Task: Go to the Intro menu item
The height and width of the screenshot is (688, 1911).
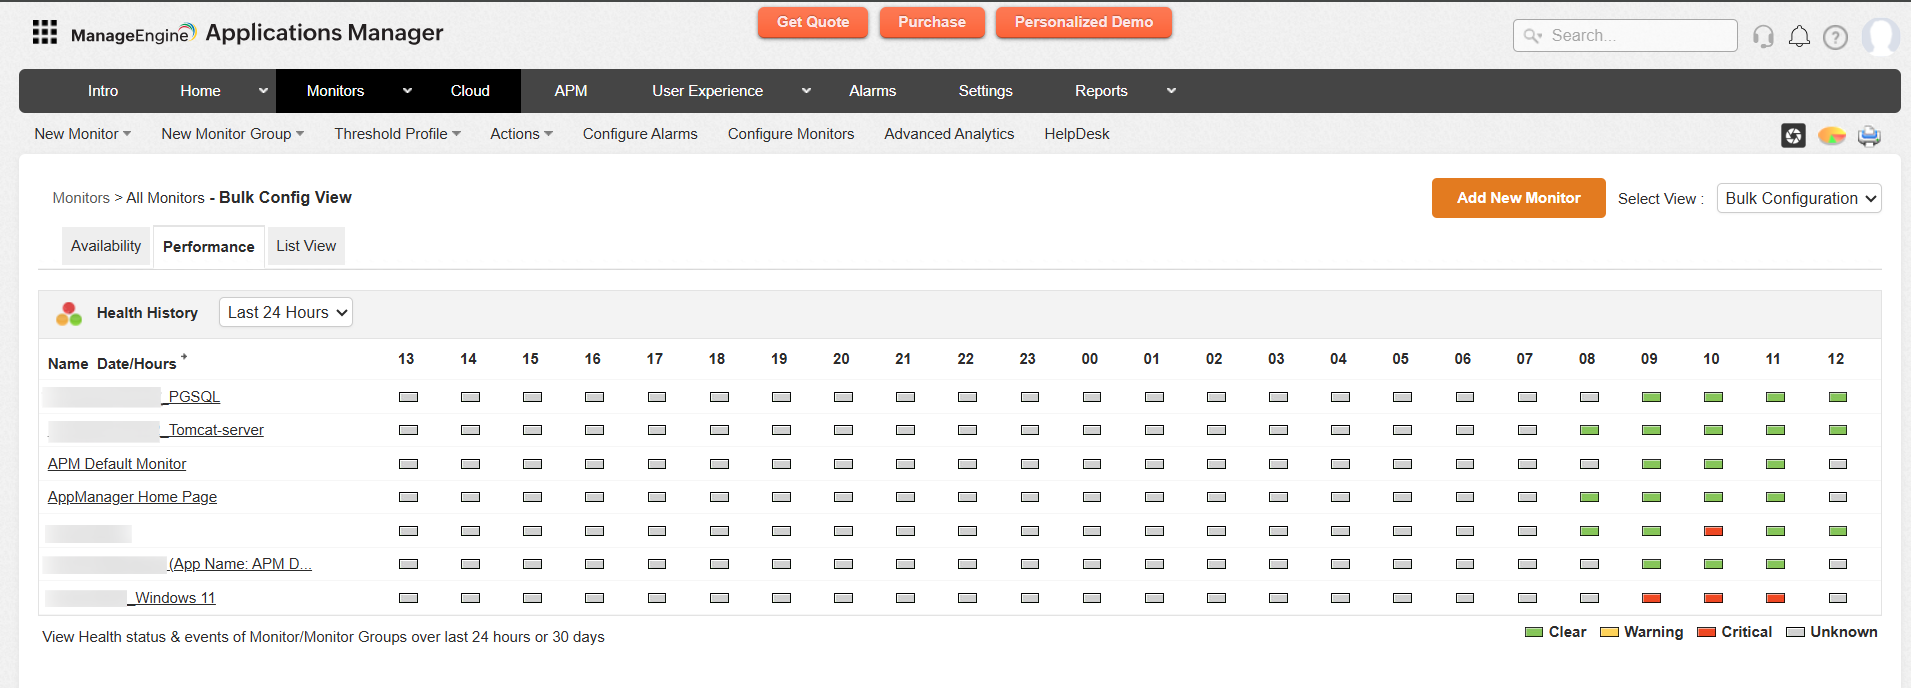Action: (x=103, y=91)
